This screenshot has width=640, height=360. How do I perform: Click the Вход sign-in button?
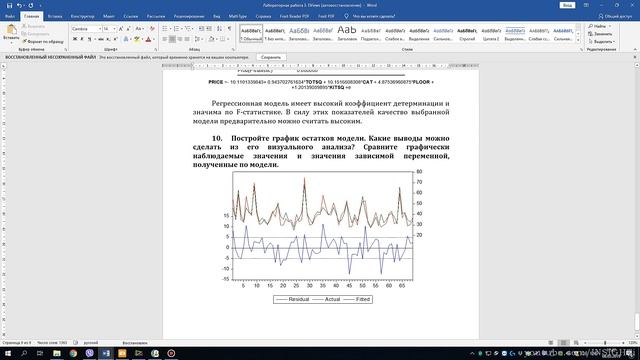(x=567, y=5)
